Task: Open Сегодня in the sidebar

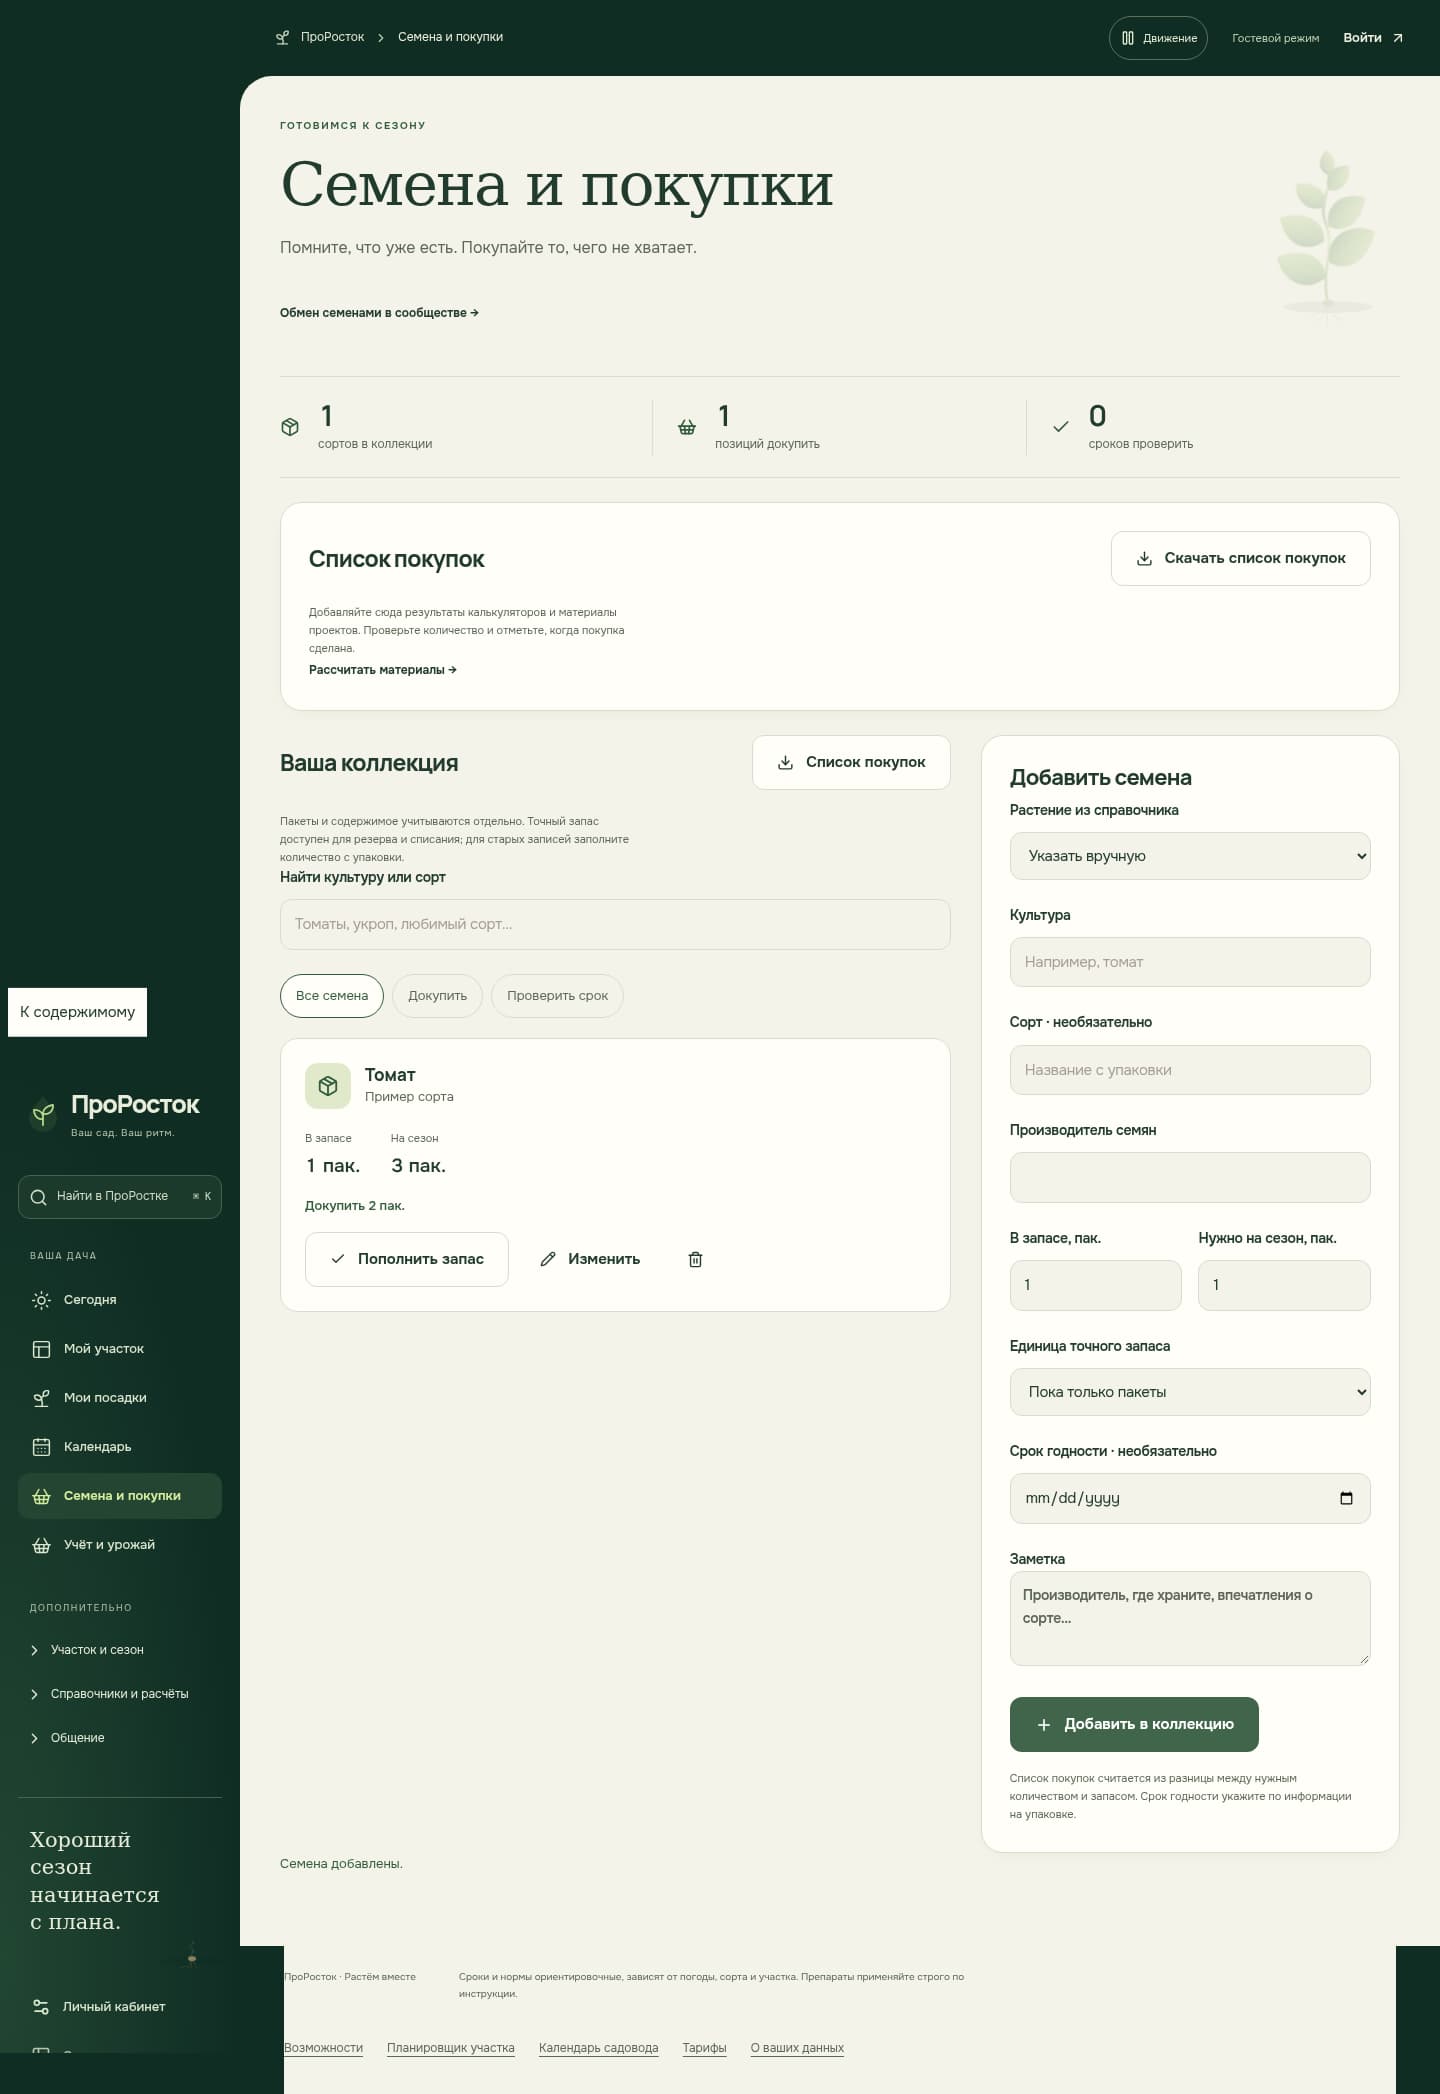Action: pos(120,1300)
